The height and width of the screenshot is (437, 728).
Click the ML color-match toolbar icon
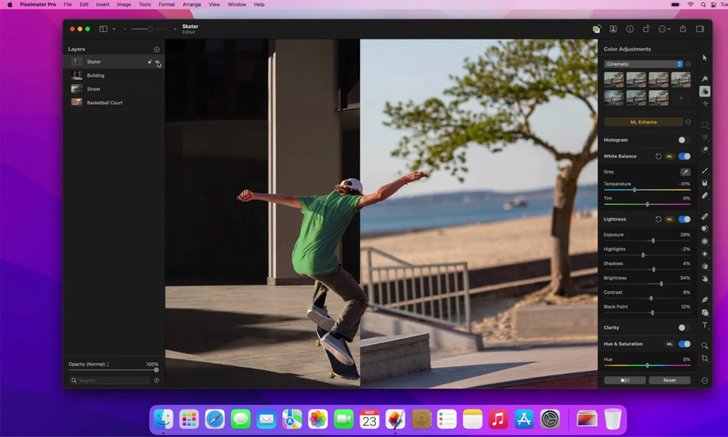click(597, 29)
